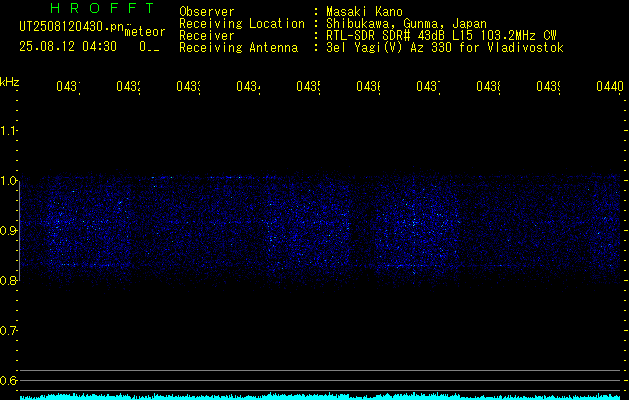Click Shibukawa, Gunma, Japan text
The width and height of the screenshot is (629, 400).
(x=406, y=24)
